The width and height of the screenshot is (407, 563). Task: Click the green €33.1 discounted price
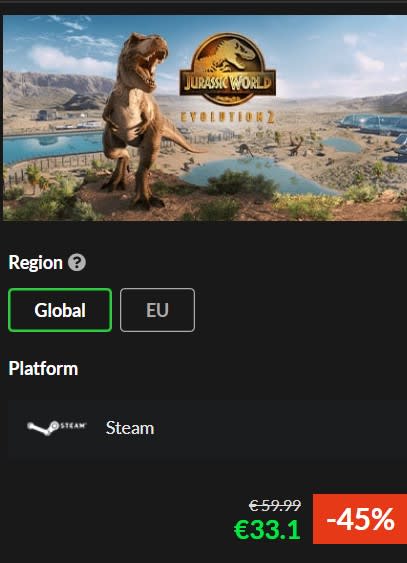point(267,530)
